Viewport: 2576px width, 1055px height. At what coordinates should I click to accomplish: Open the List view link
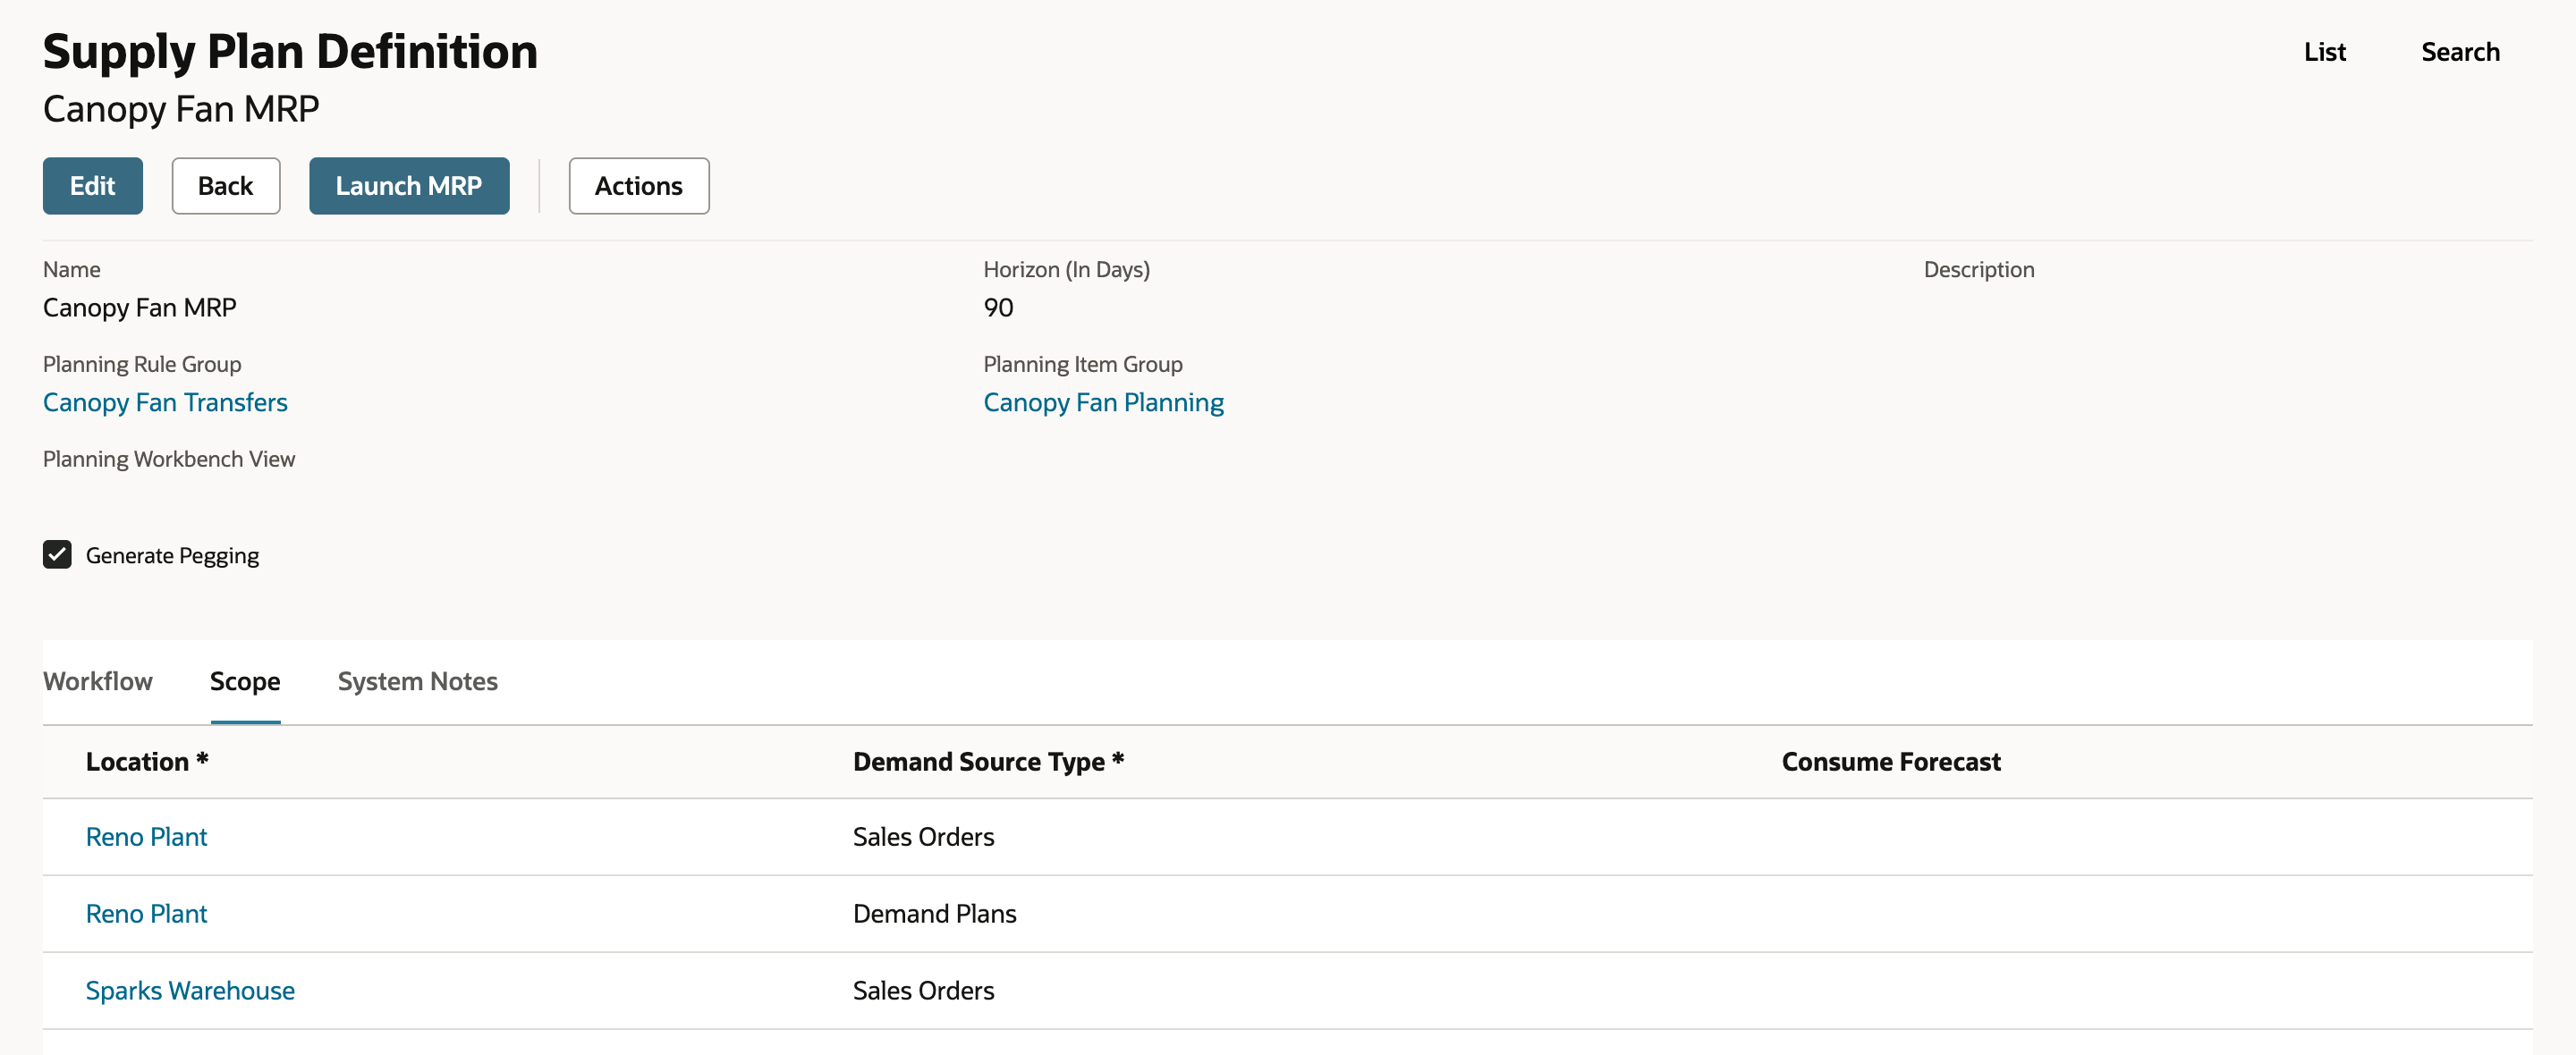(x=2324, y=52)
